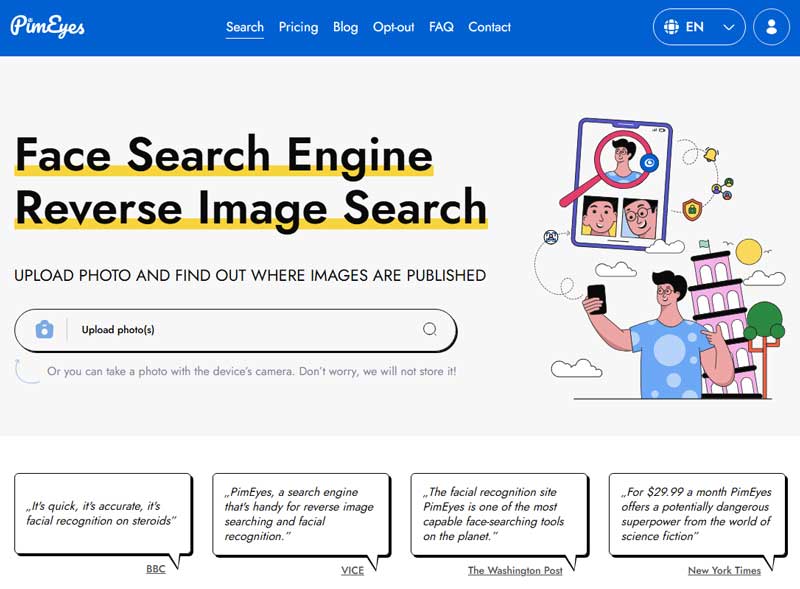Click "UPLOAD PHOTO AND FIND OUT" subtitle text

pos(250,276)
